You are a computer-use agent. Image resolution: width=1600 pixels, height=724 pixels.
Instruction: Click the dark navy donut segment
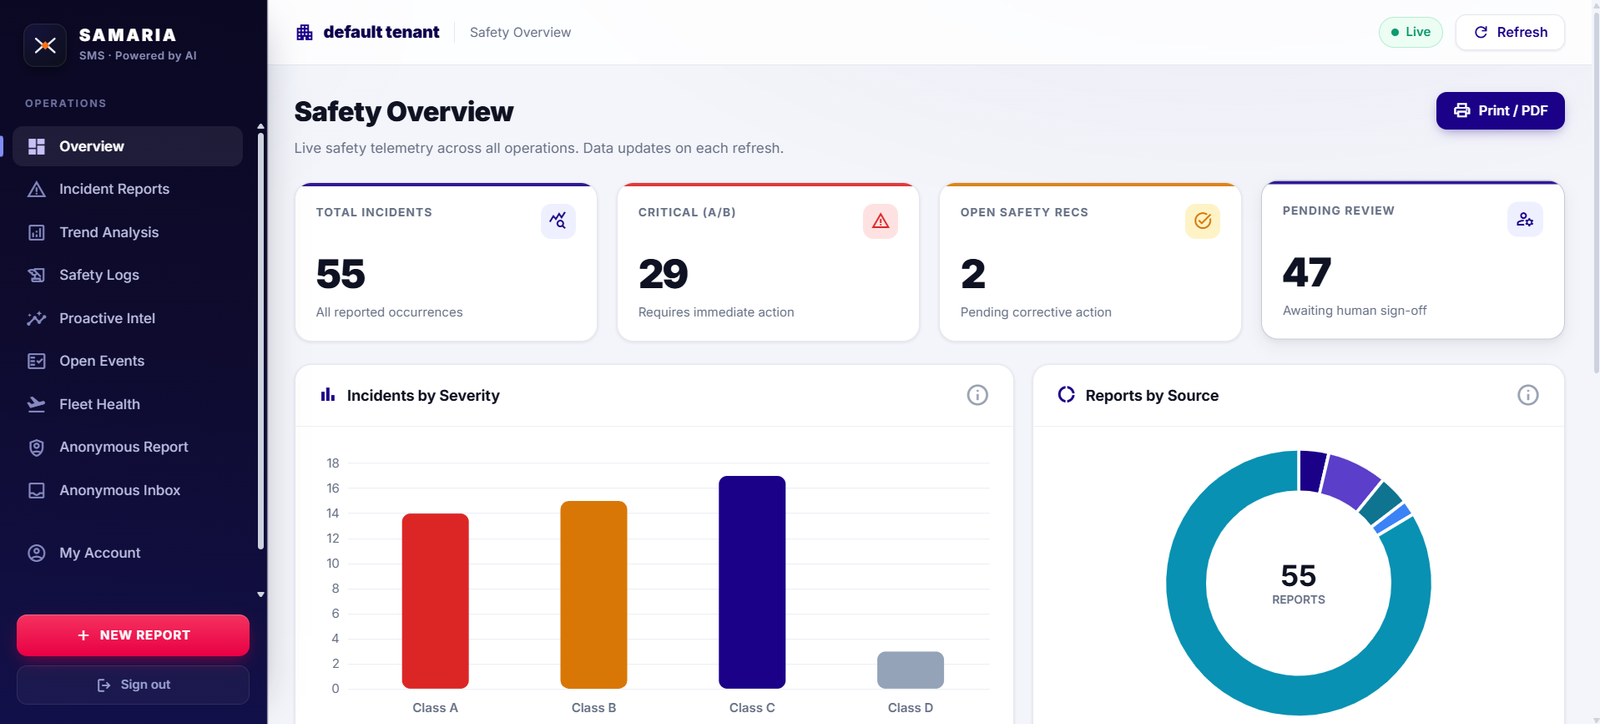(1312, 471)
